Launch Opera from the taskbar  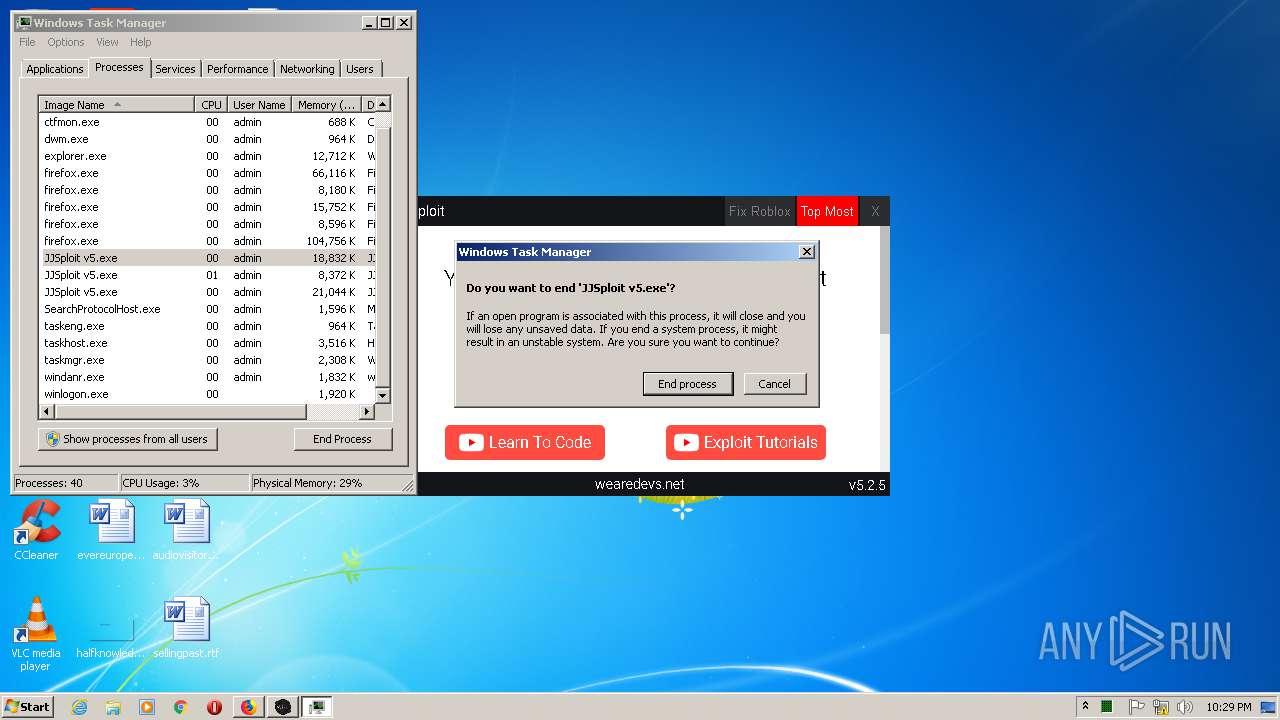[214, 707]
